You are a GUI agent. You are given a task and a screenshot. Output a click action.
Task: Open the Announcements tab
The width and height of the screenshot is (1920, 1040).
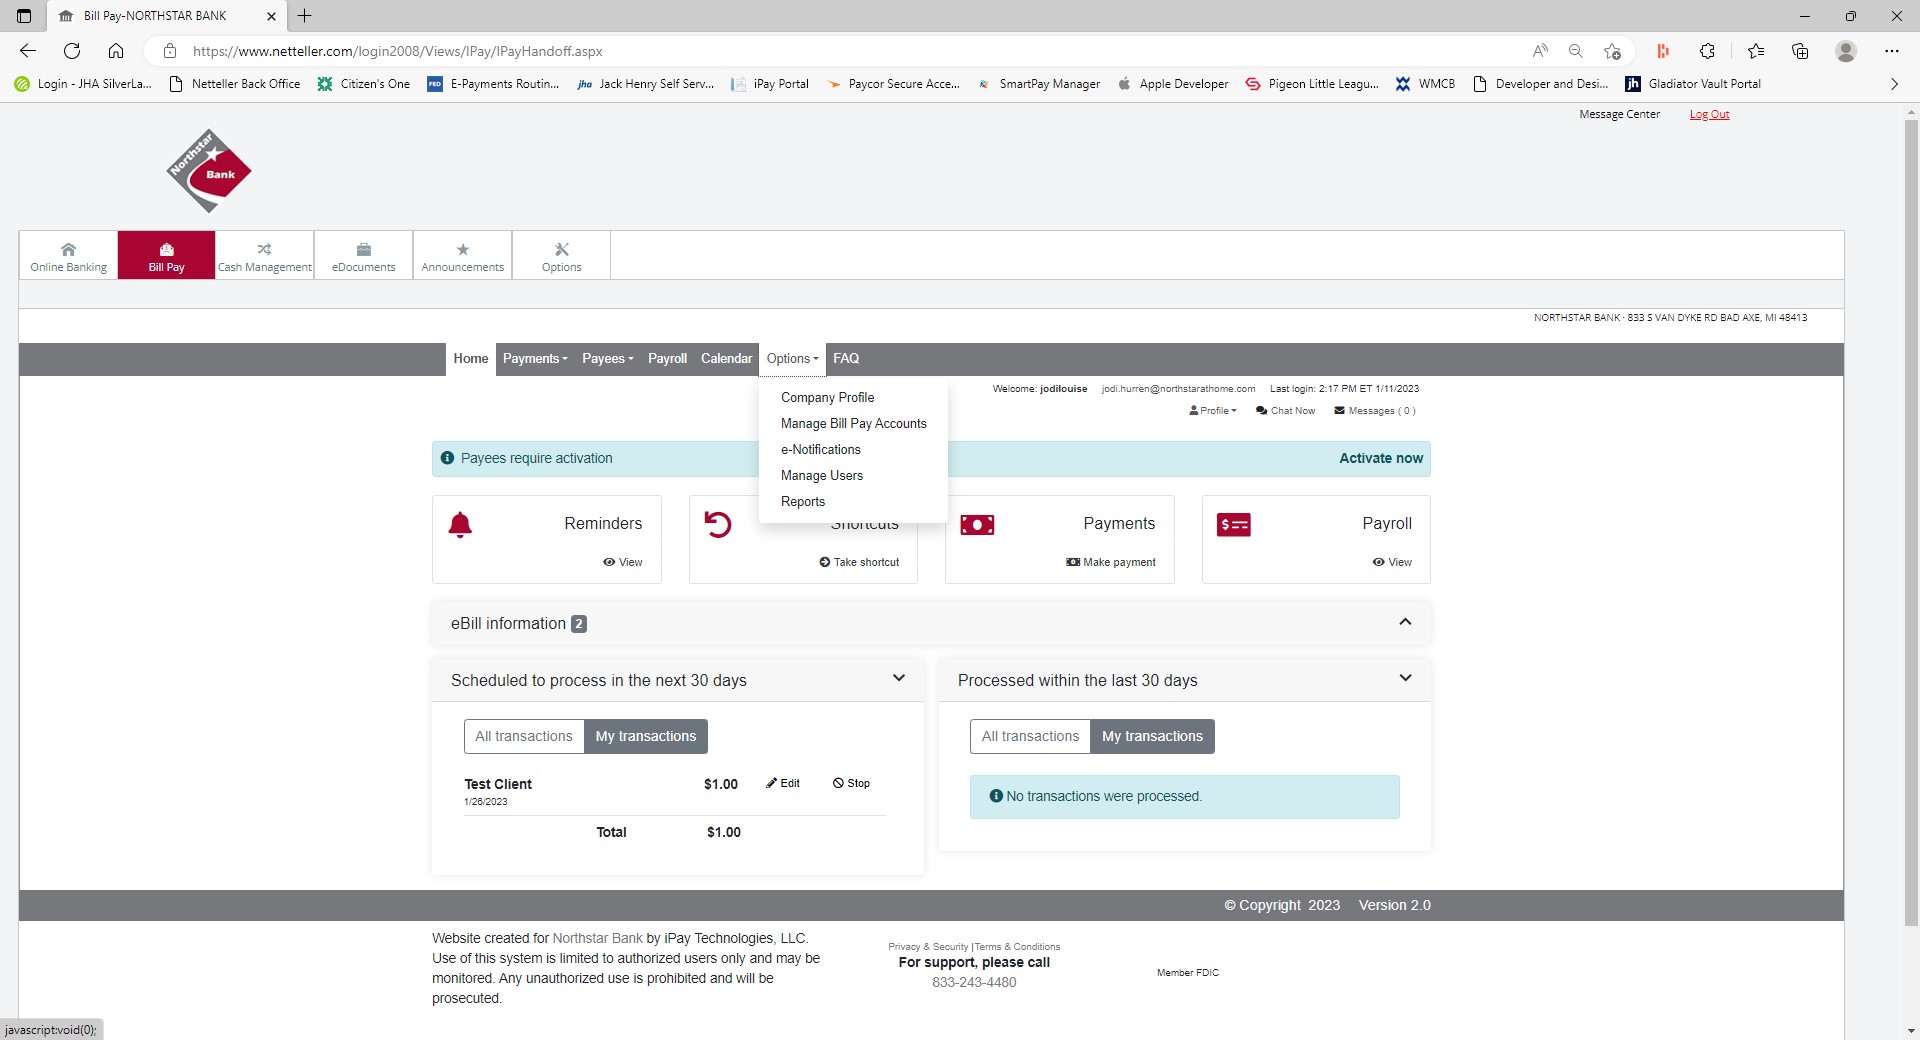pyautogui.click(x=462, y=256)
